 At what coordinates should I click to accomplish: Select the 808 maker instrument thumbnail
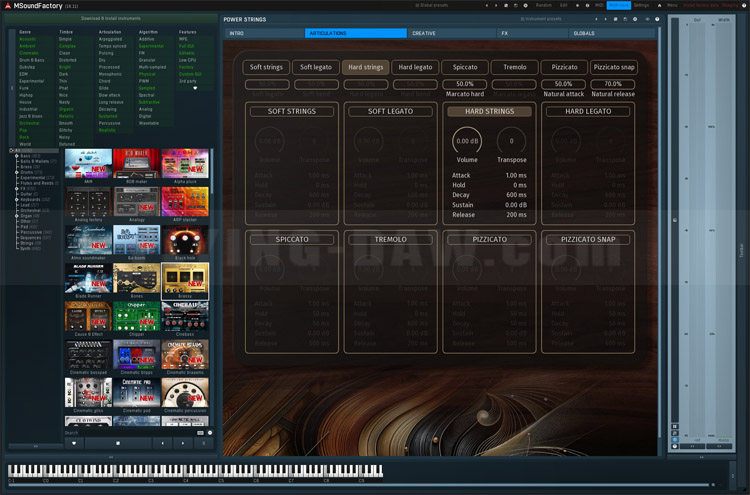click(x=136, y=164)
